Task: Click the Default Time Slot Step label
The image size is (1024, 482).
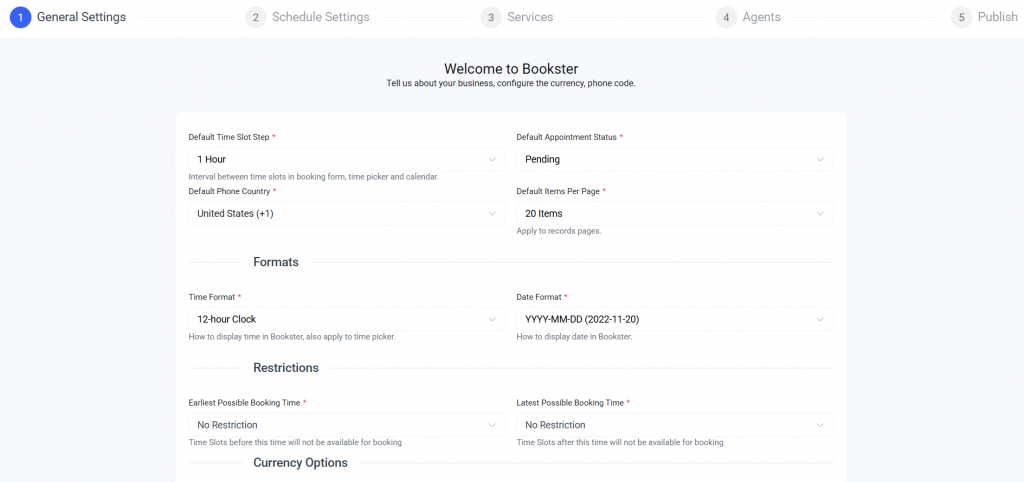Action: tap(232, 137)
